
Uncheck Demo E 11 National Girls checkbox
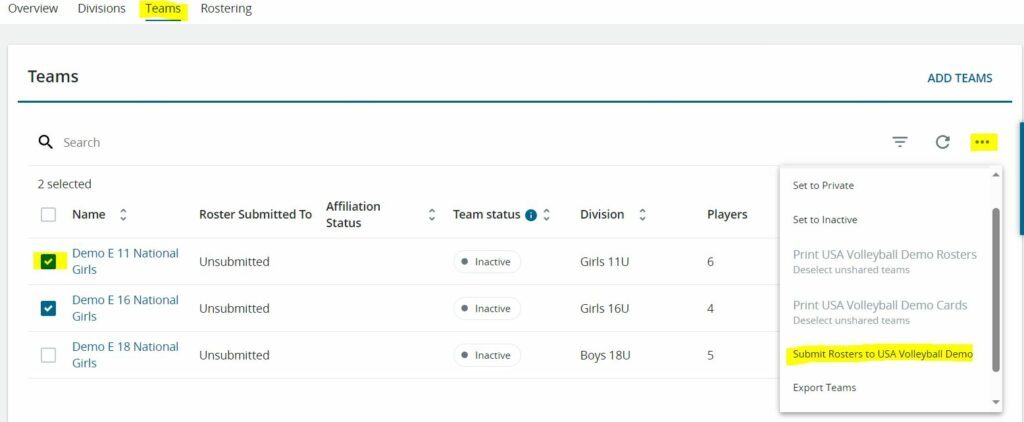(x=48, y=262)
